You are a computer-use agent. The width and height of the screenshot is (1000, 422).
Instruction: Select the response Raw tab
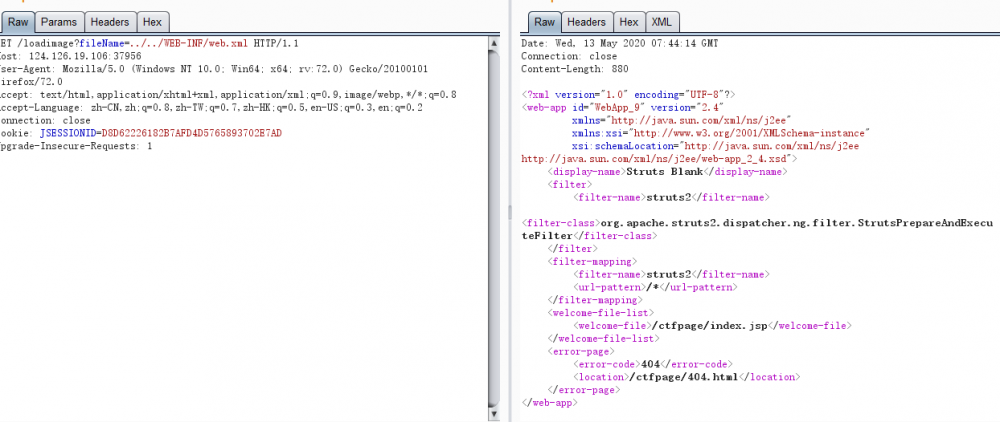pyautogui.click(x=544, y=22)
